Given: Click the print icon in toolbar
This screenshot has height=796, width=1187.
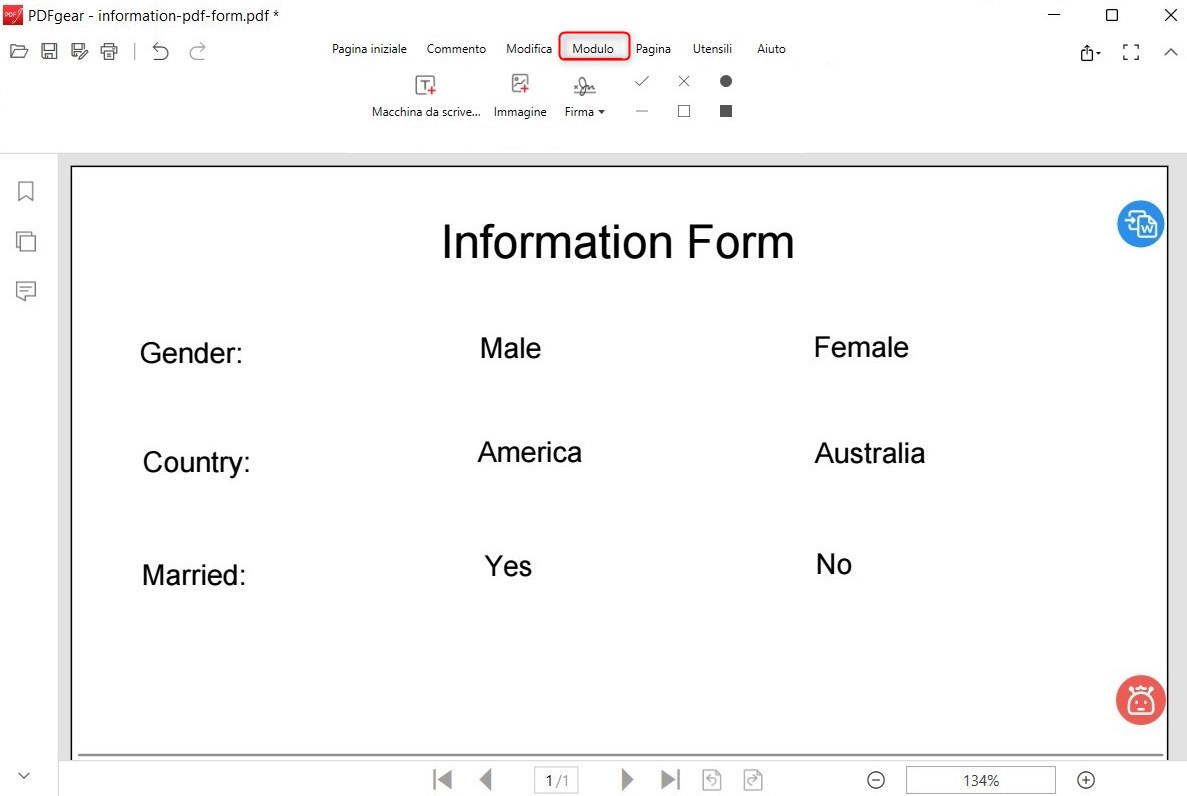Looking at the screenshot, I should click(109, 51).
